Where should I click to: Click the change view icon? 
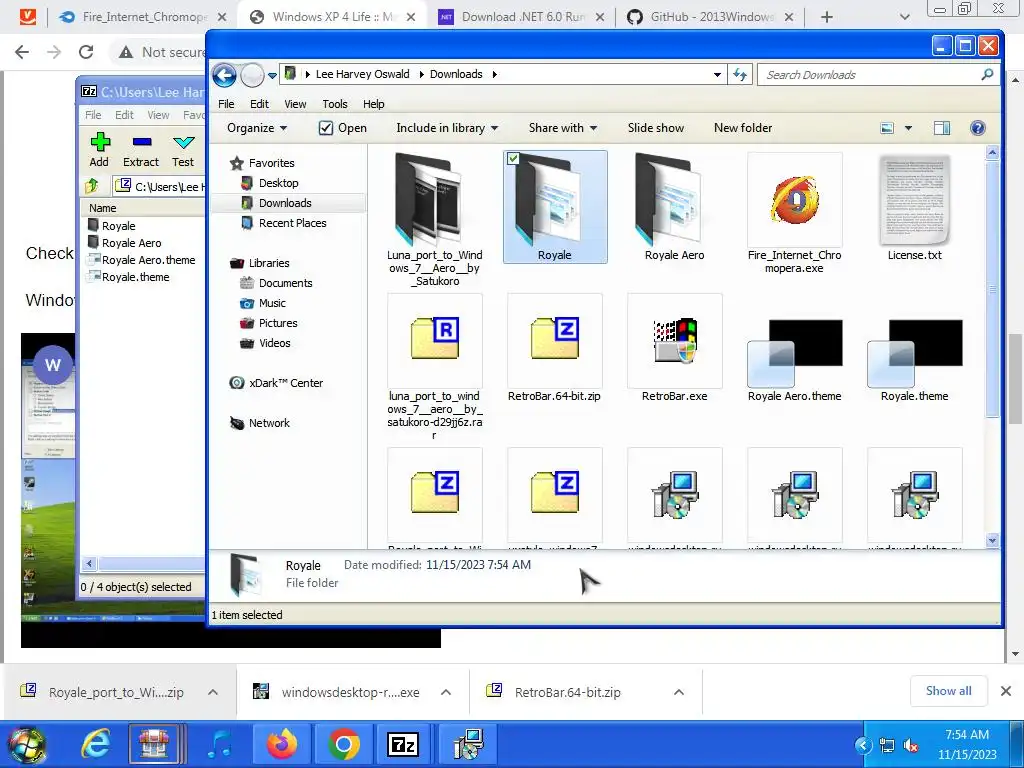click(887, 128)
